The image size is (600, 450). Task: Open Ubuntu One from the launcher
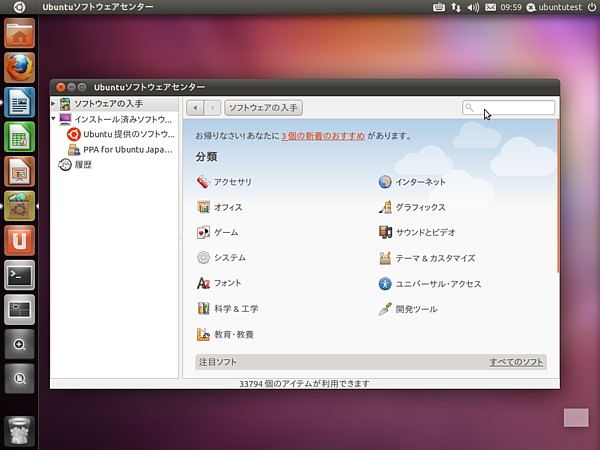pos(20,240)
